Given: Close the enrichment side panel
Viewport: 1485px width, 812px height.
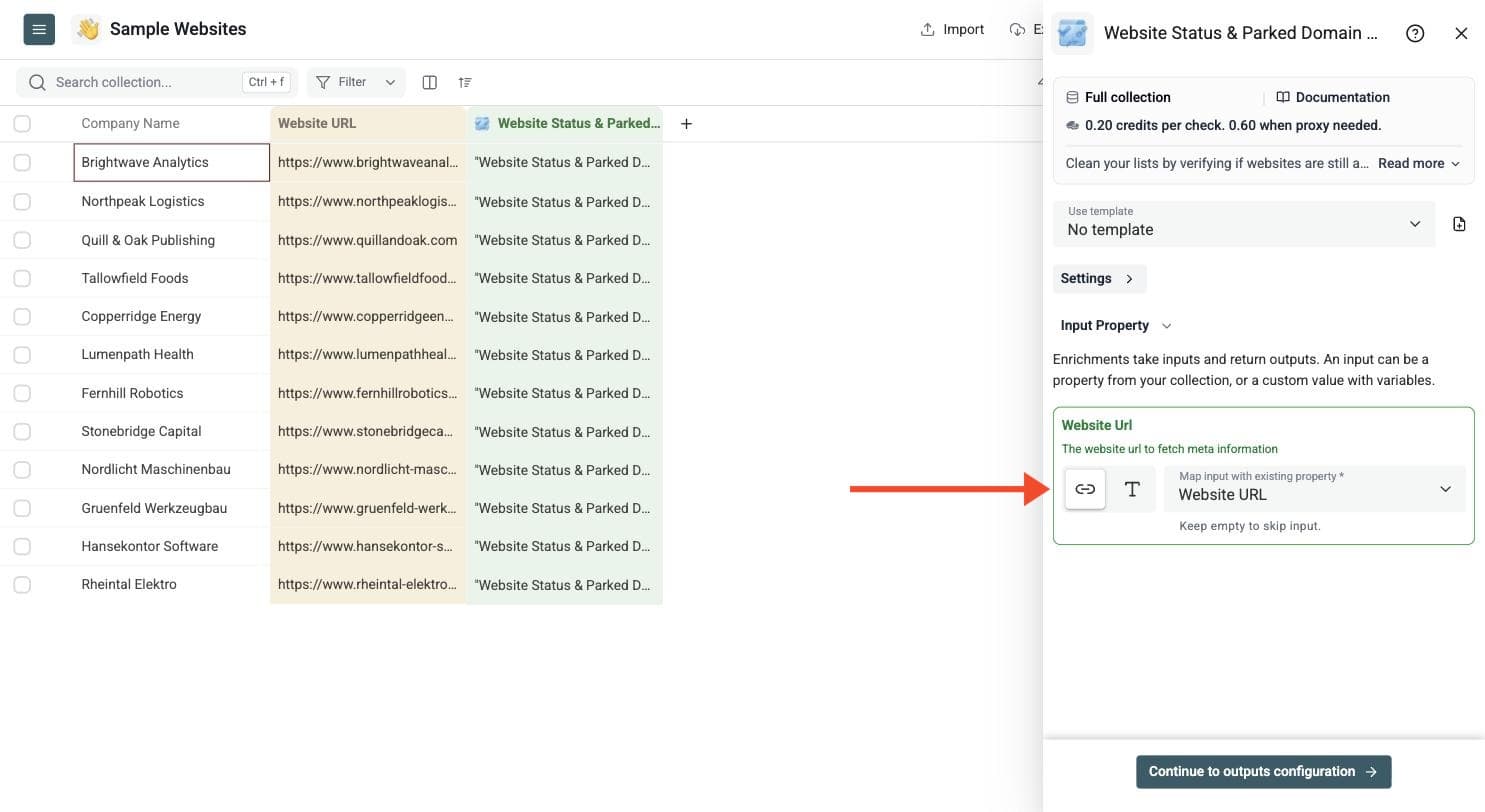Looking at the screenshot, I should tap(1461, 33).
